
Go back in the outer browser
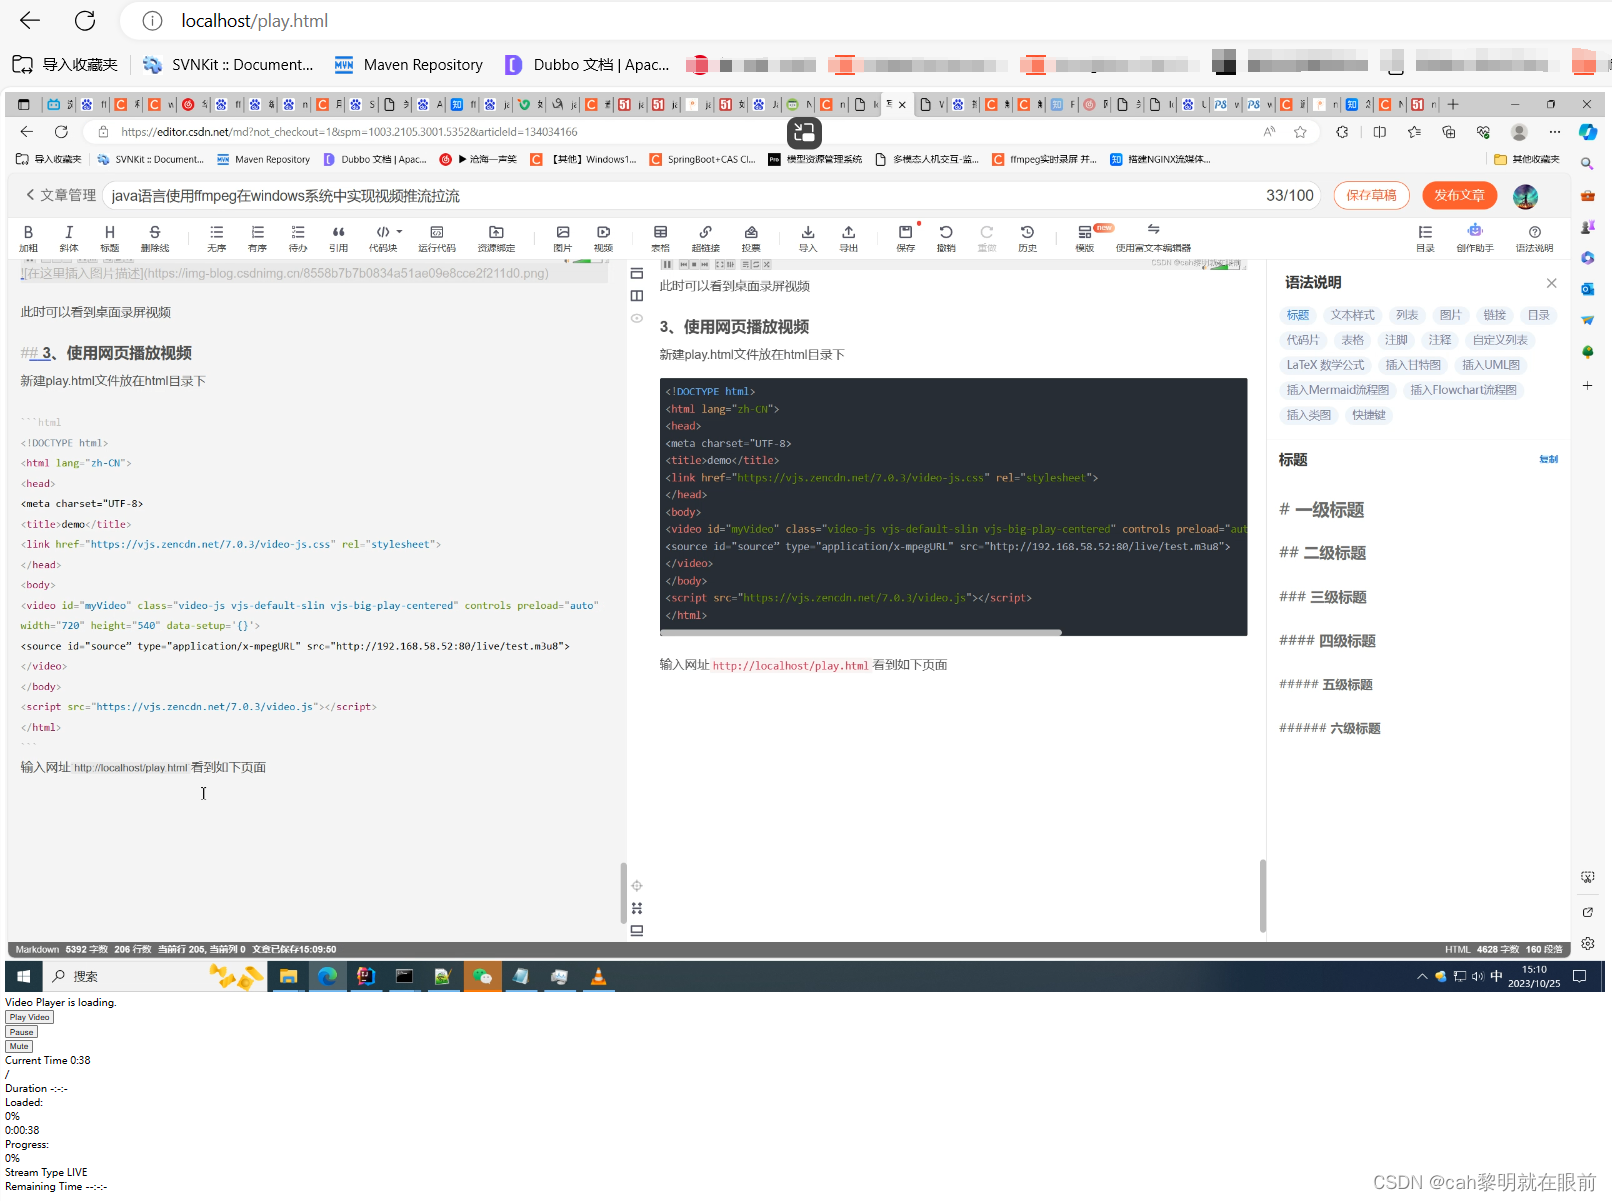(30, 20)
